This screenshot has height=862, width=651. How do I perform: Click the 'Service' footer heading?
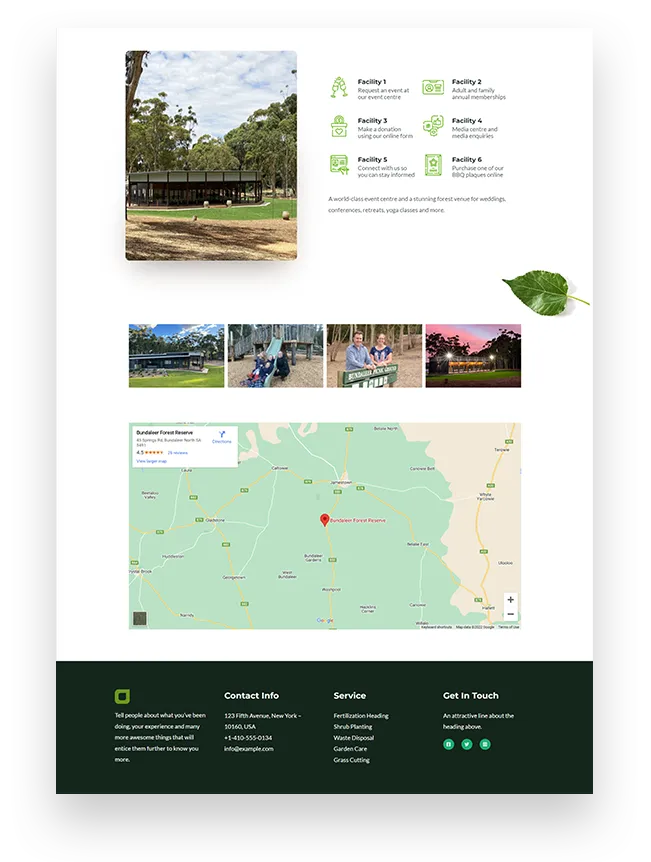[350, 695]
